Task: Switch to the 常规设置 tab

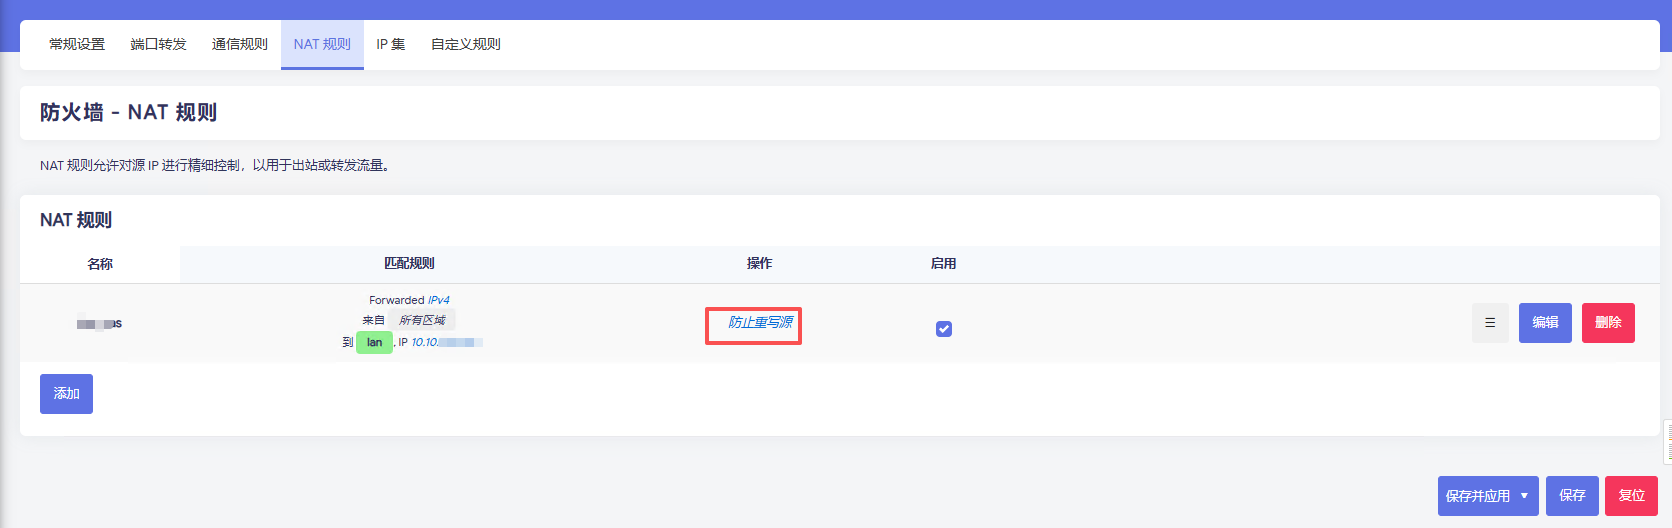Action: (x=77, y=44)
